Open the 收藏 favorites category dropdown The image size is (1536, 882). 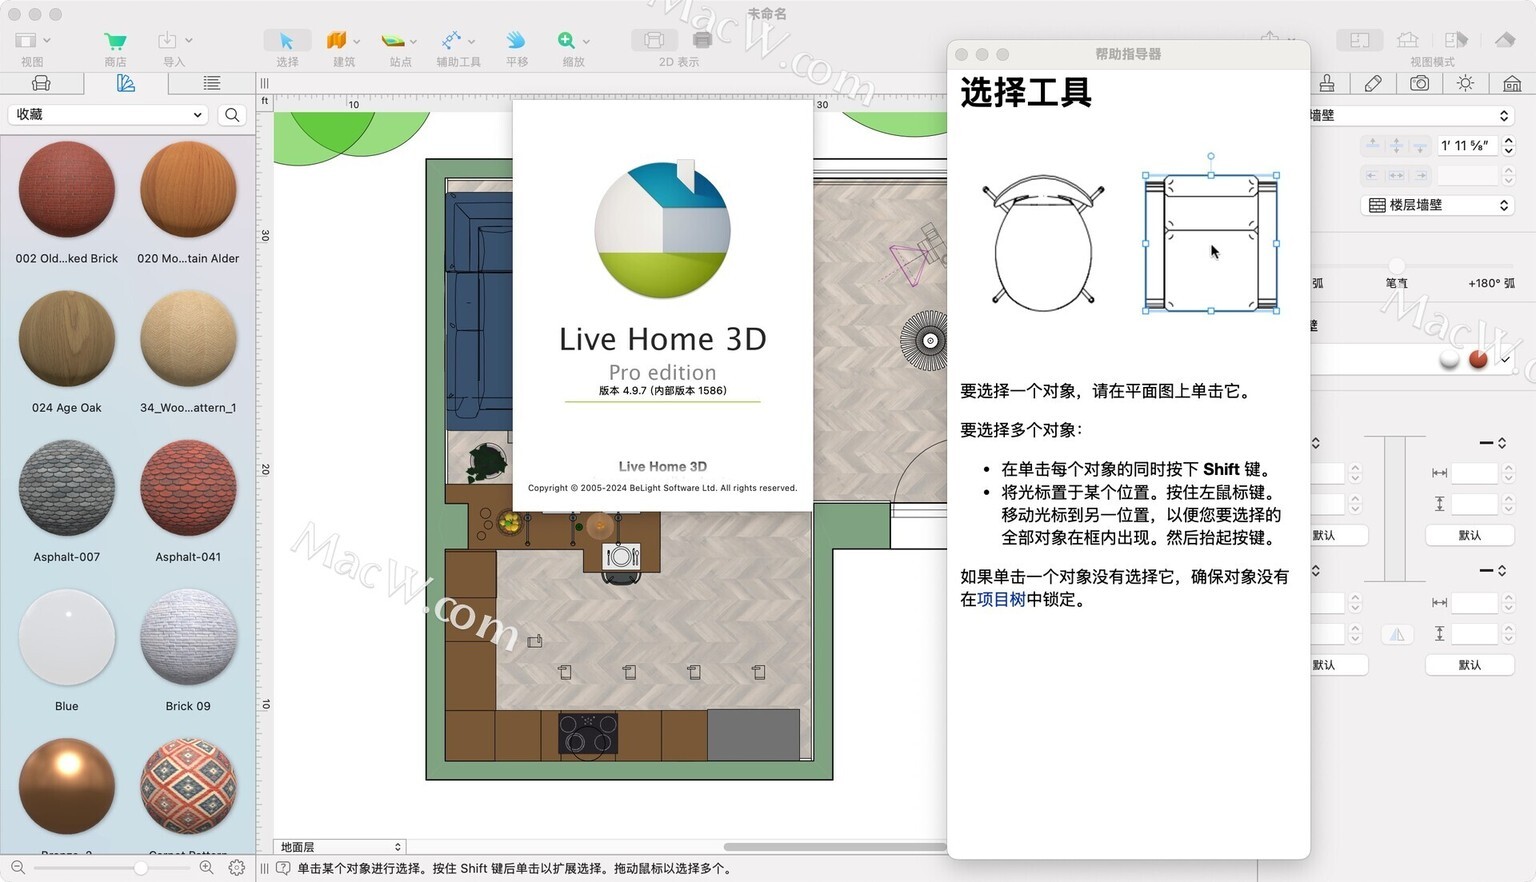[x=108, y=115]
